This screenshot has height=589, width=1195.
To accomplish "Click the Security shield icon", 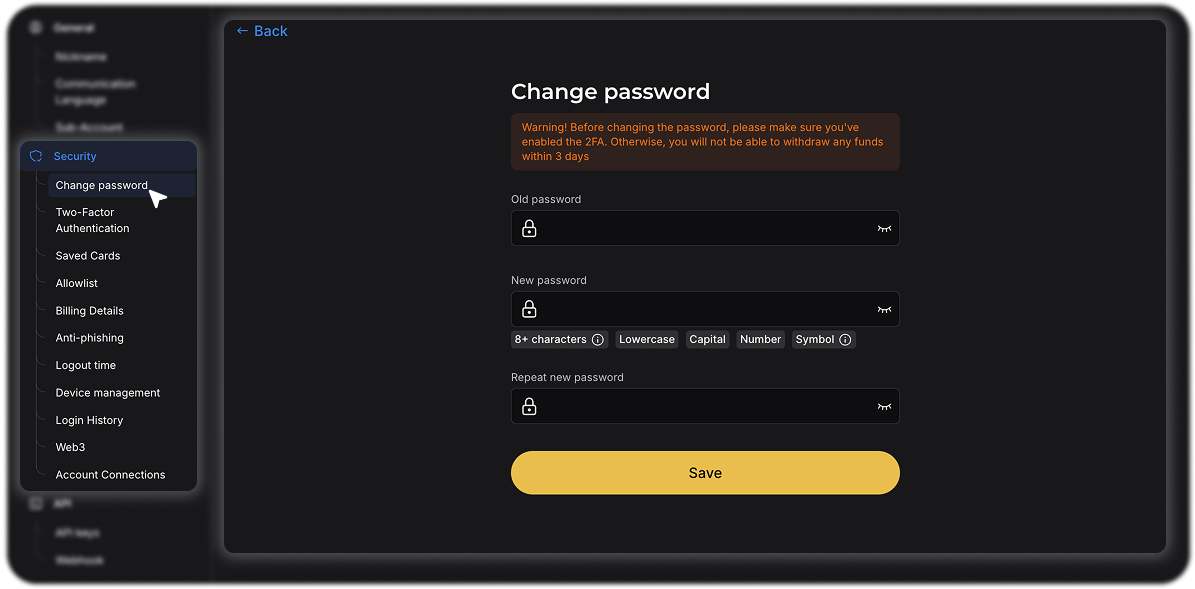I will pyautogui.click(x=36, y=156).
